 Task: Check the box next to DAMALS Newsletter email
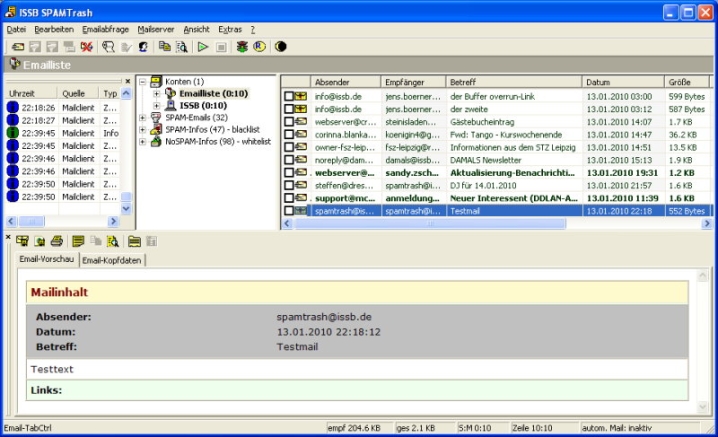tap(289, 160)
